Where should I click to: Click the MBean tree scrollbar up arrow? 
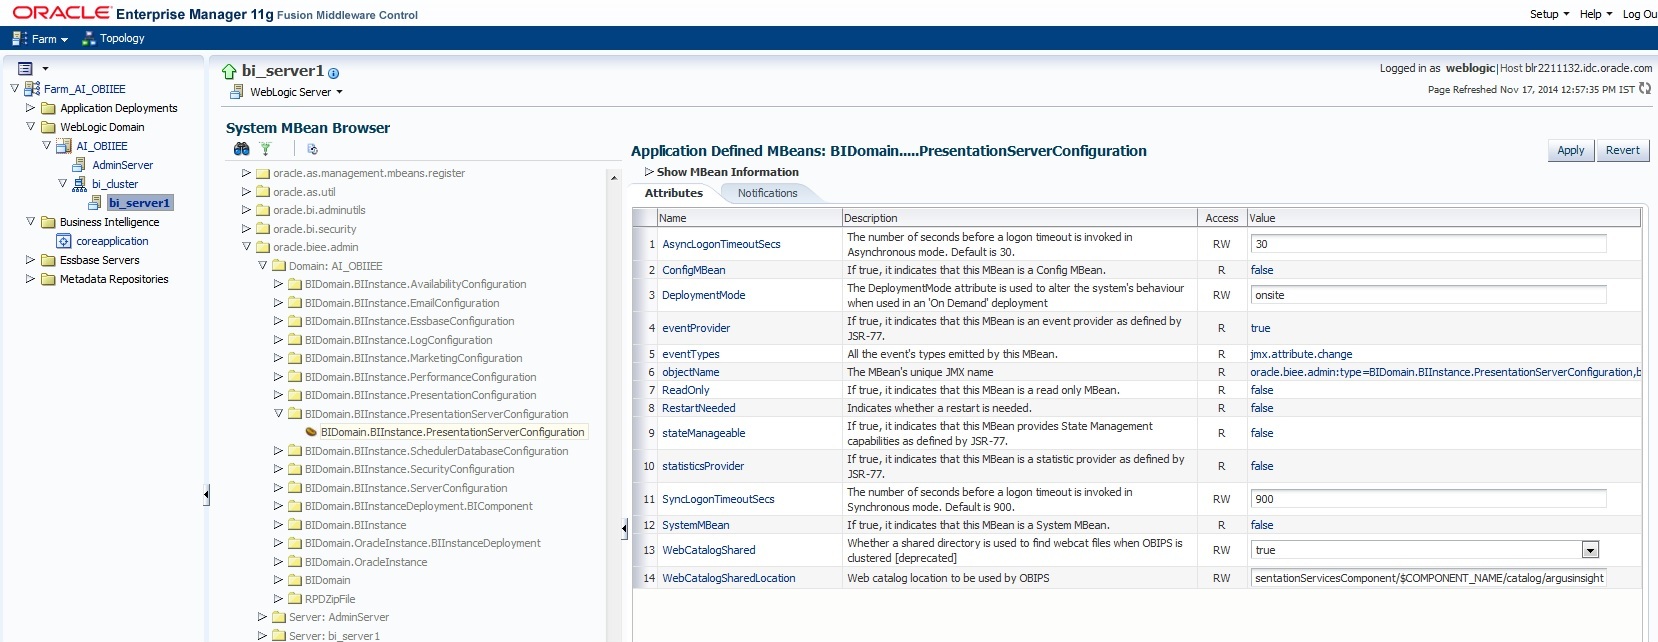click(x=614, y=178)
